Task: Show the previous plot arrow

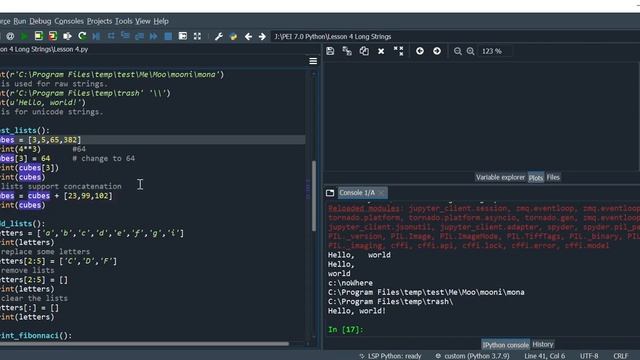Action: 420,51
